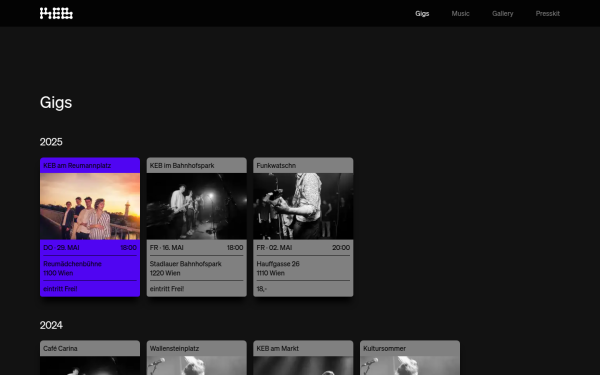600x375 pixels.
Task: Click the 2024 year heading
Action: click(x=51, y=325)
